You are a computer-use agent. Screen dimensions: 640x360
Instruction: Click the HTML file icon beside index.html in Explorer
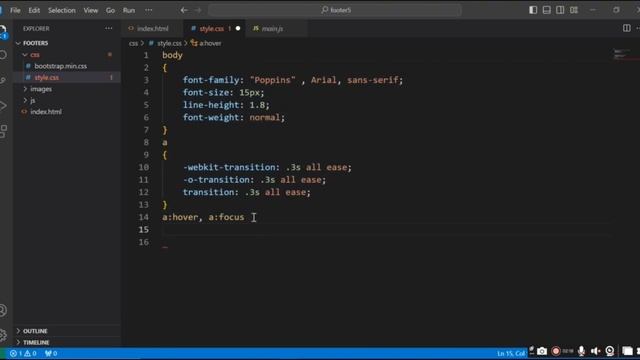[x=24, y=112]
